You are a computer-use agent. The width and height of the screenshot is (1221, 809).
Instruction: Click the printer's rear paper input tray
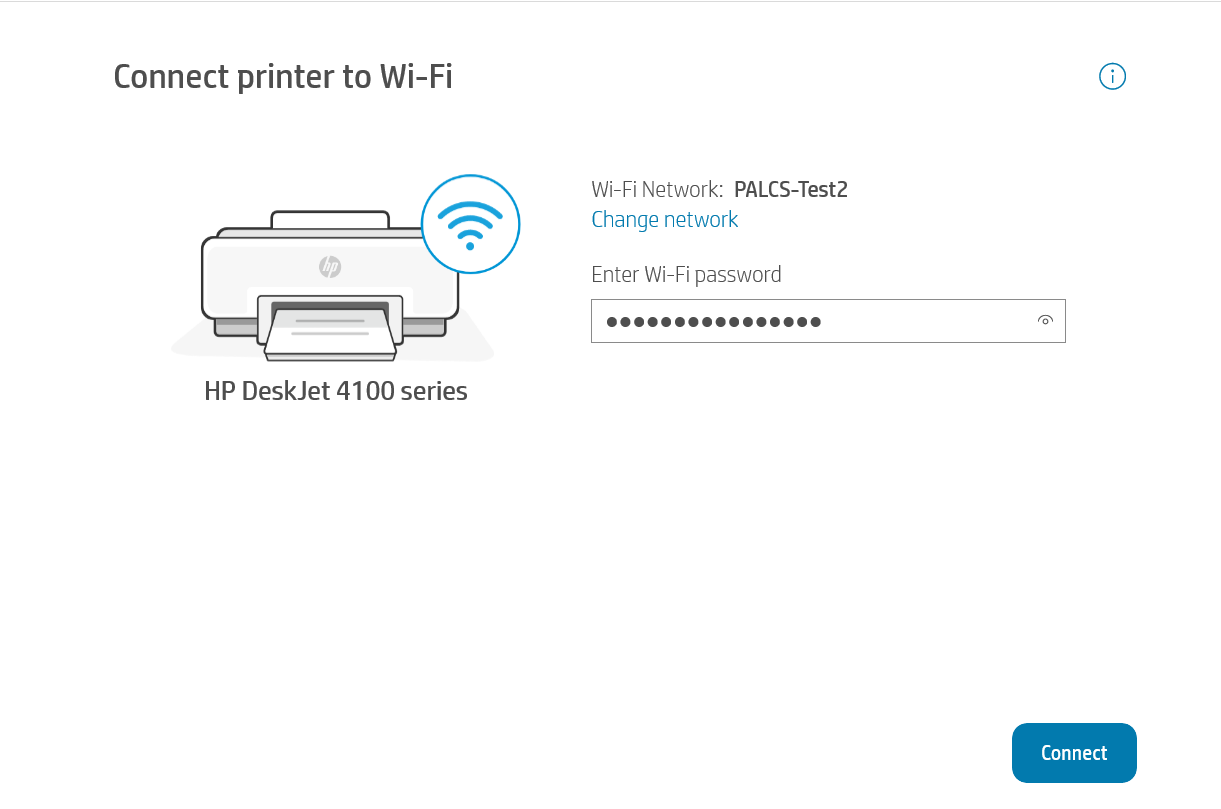(x=329, y=219)
